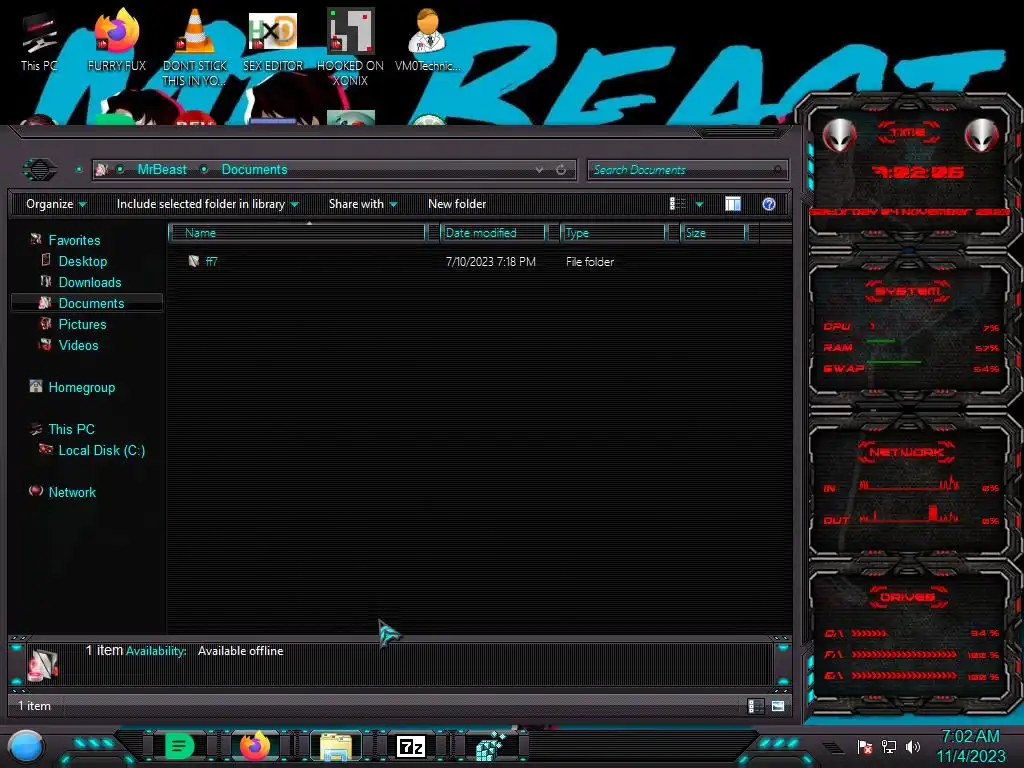The height and width of the screenshot is (768, 1024).
Task: Open the pixel cube app on taskbar
Action: 489,746
